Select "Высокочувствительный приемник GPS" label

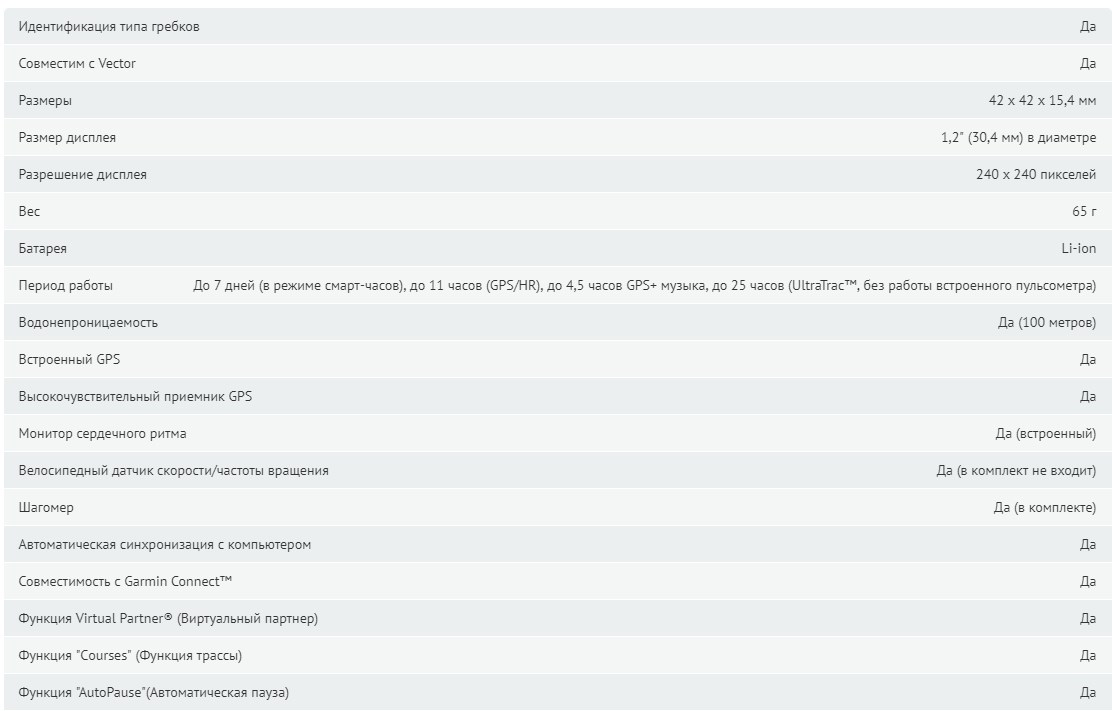tap(135, 396)
